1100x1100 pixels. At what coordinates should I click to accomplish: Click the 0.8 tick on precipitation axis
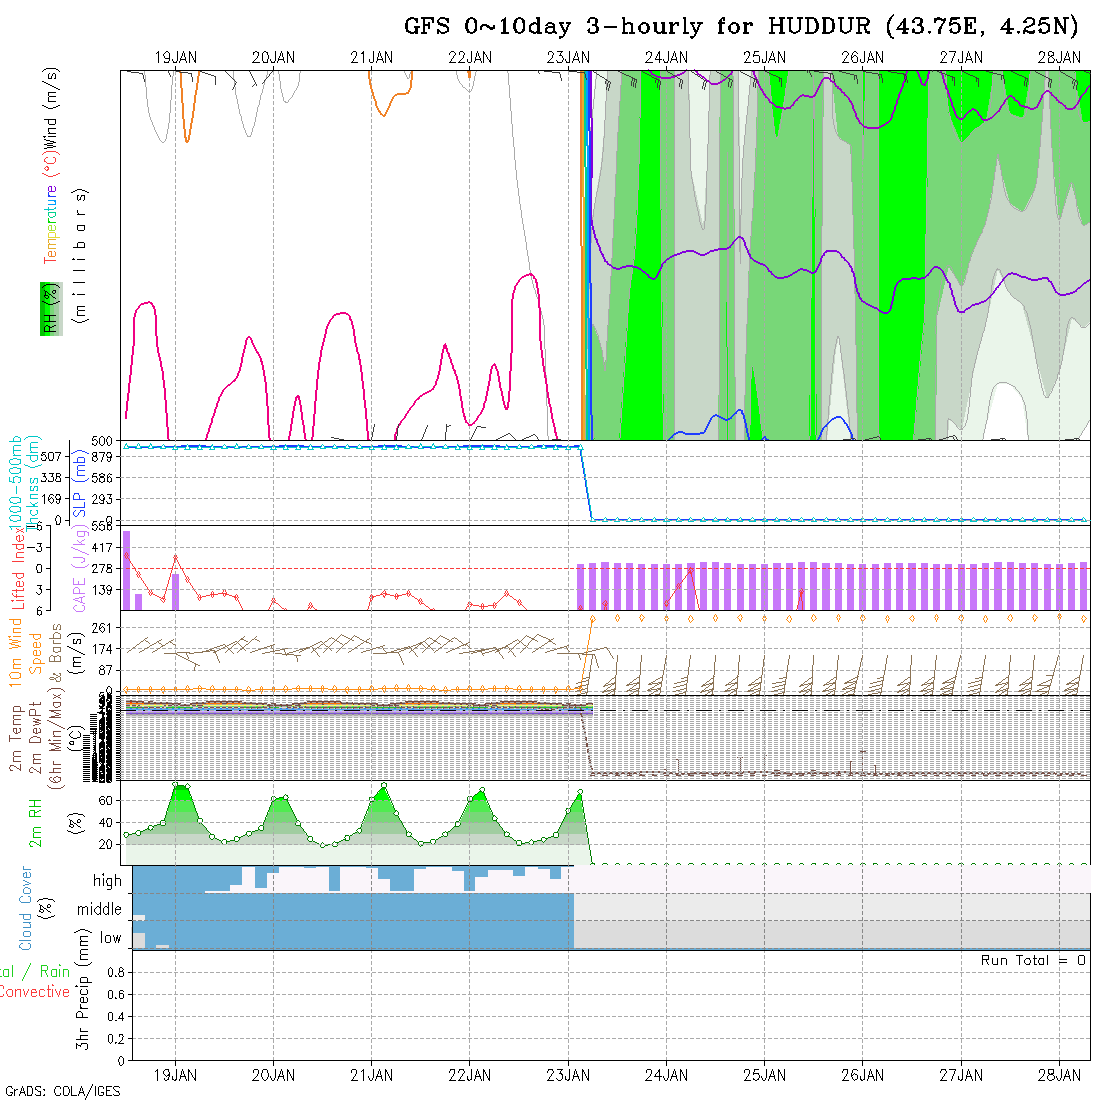115,972
